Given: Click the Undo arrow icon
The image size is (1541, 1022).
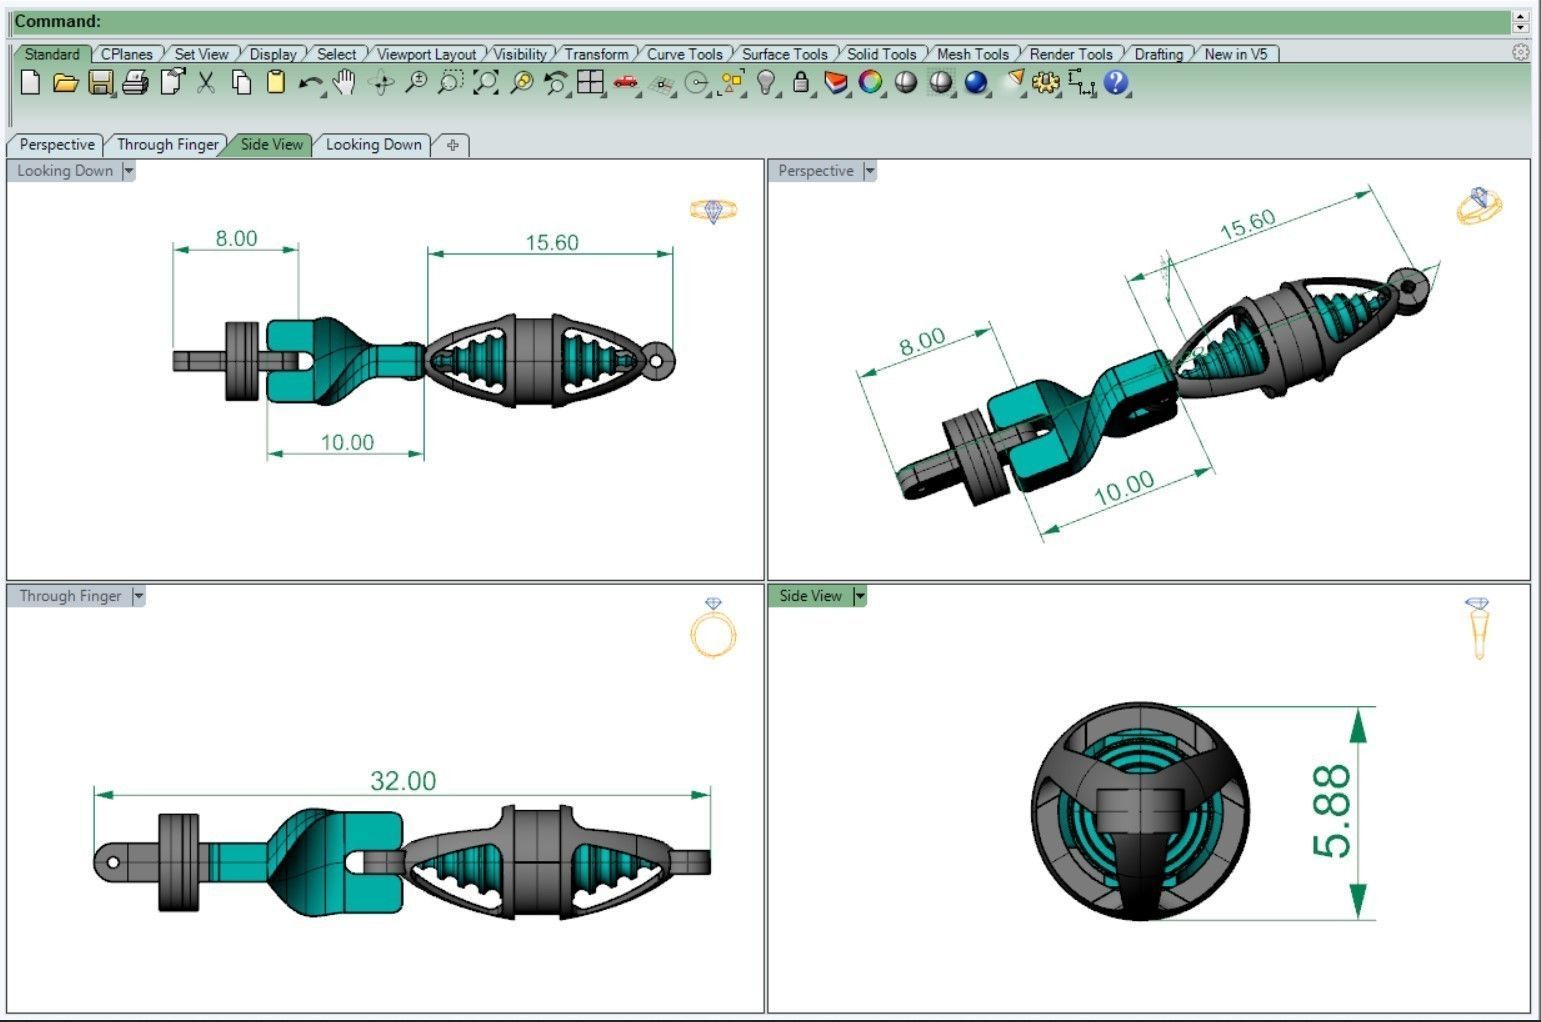Looking at the screenshot, I should tap(310, 84).
